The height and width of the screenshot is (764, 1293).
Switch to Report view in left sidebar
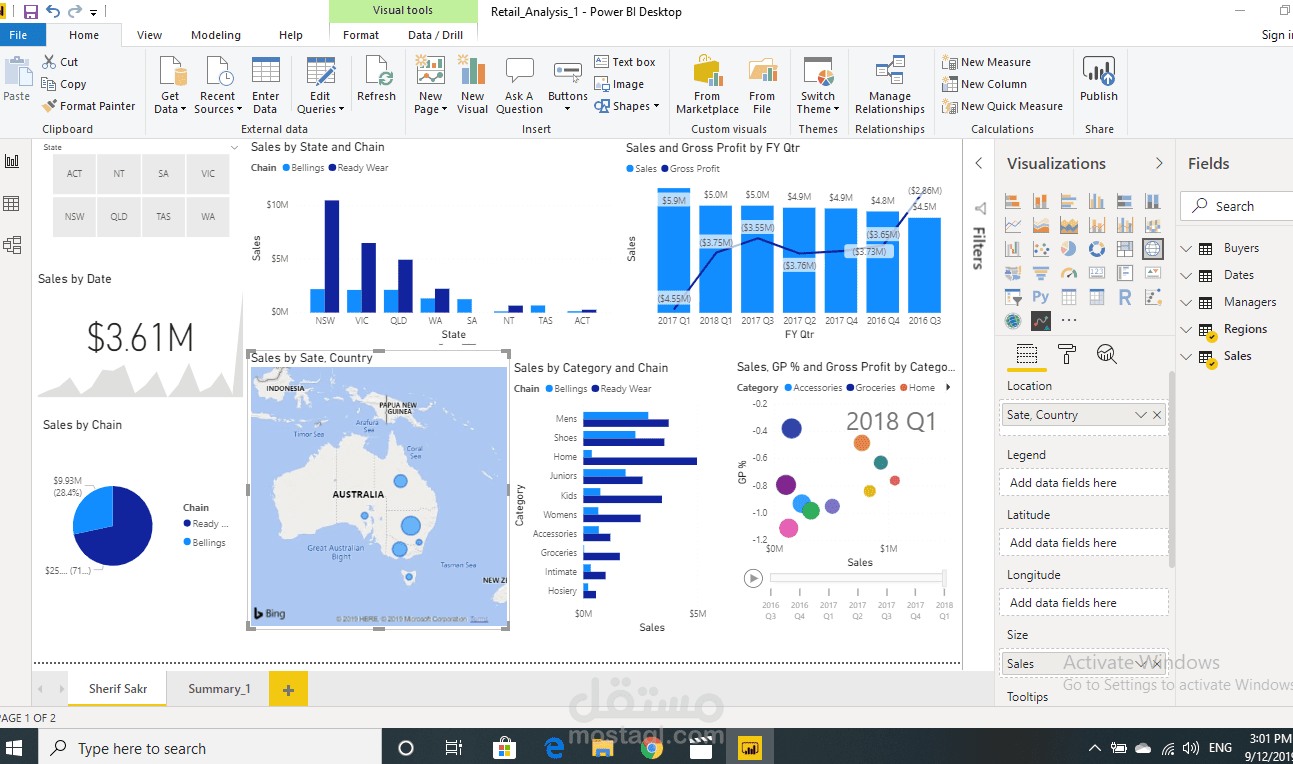pos(12,161)
